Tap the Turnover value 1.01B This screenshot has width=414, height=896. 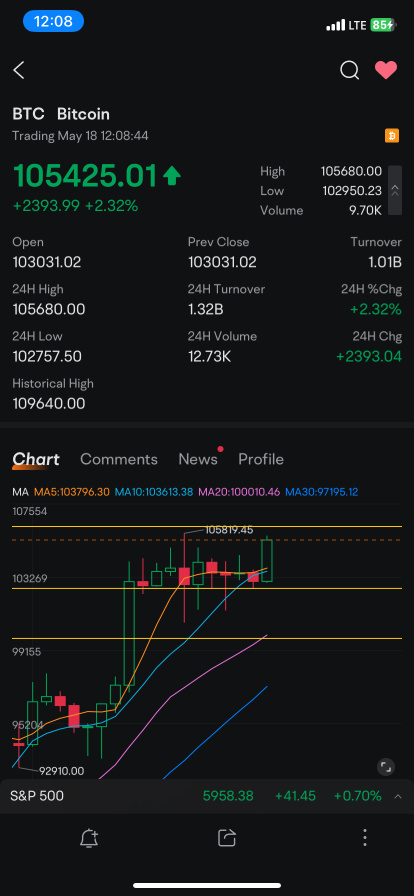(x=385, y=262)
